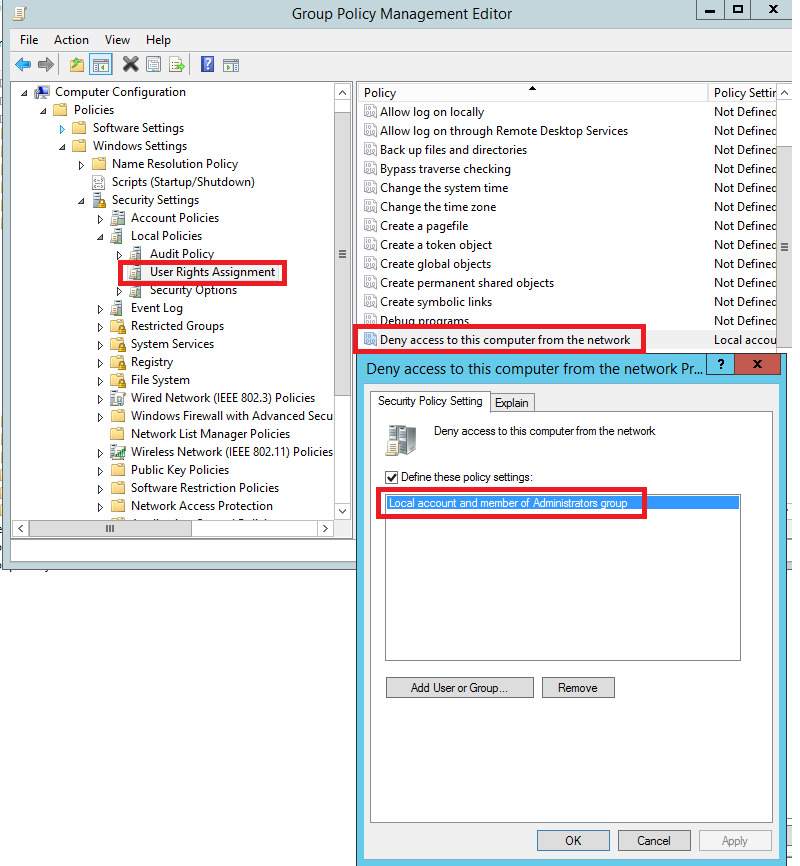Image resolution: width=800 pixels, height=866 pixels.
Task: Open the Action menu
Action: [x=71, y=40]
